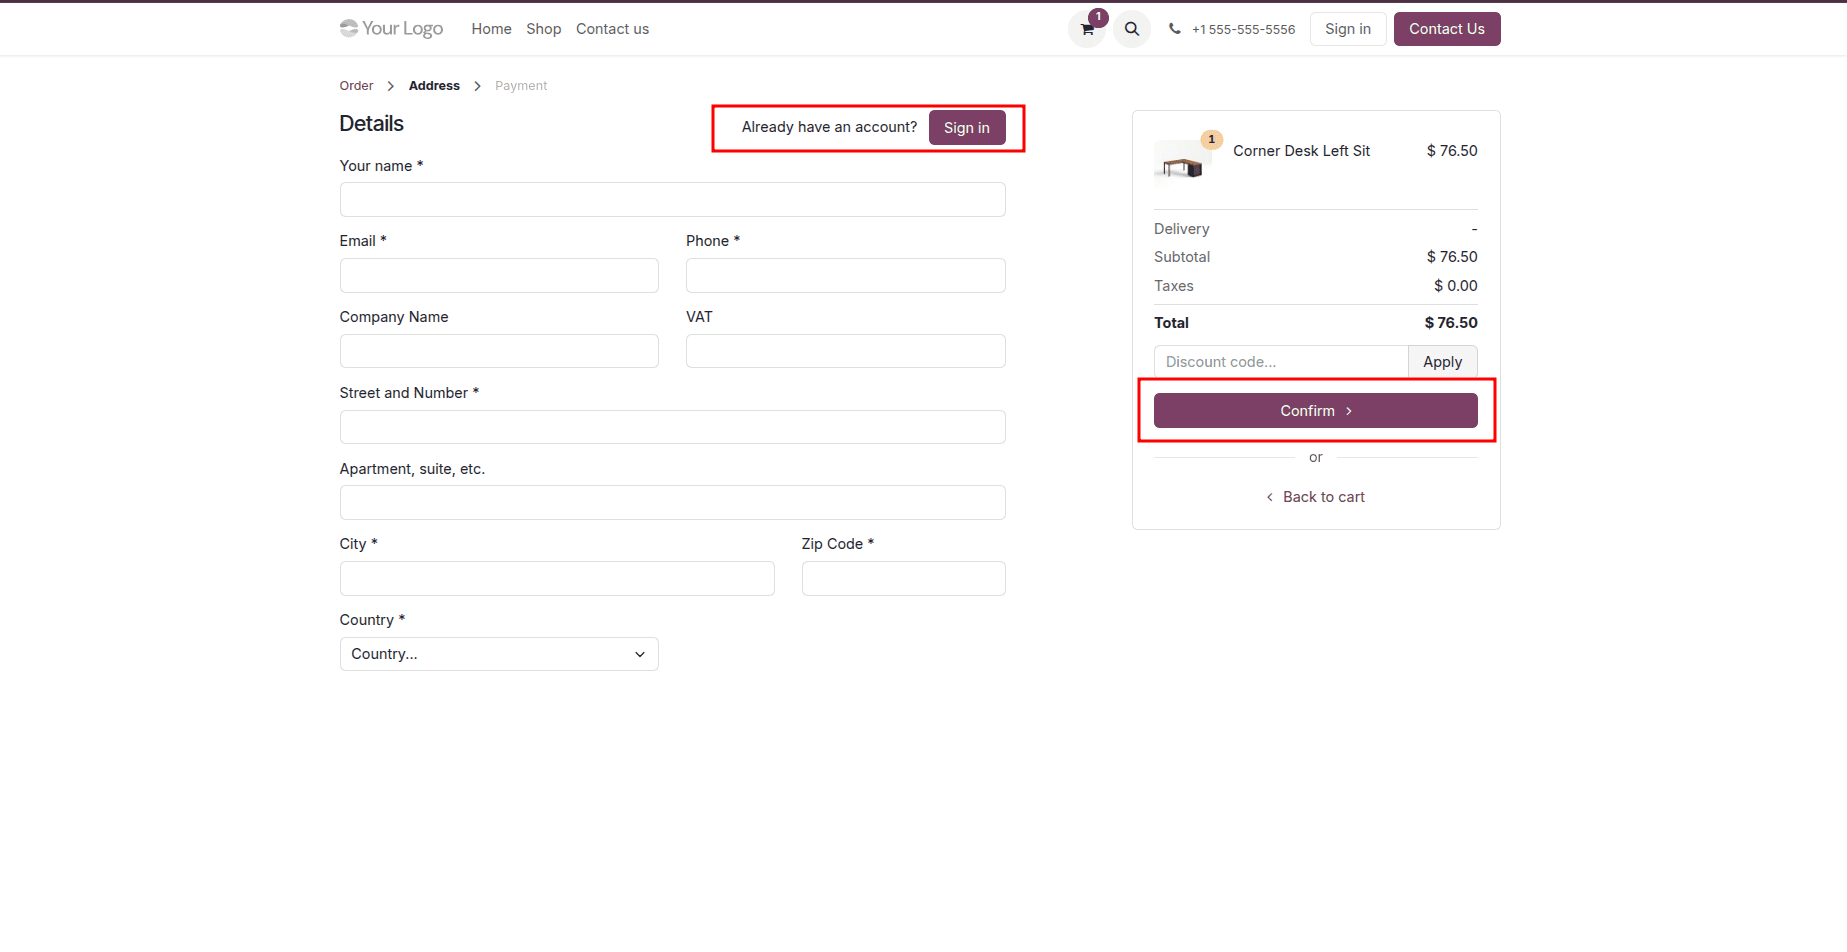Screen dimensions: 1847x952
Task: Click the Corner Desk Left Sit name
Action: (1302, 151)
